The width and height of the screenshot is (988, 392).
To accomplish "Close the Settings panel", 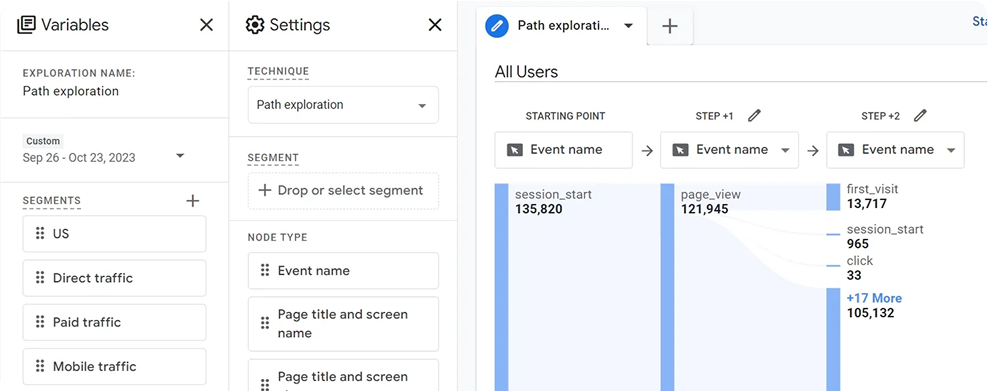I will click(435, 25).
